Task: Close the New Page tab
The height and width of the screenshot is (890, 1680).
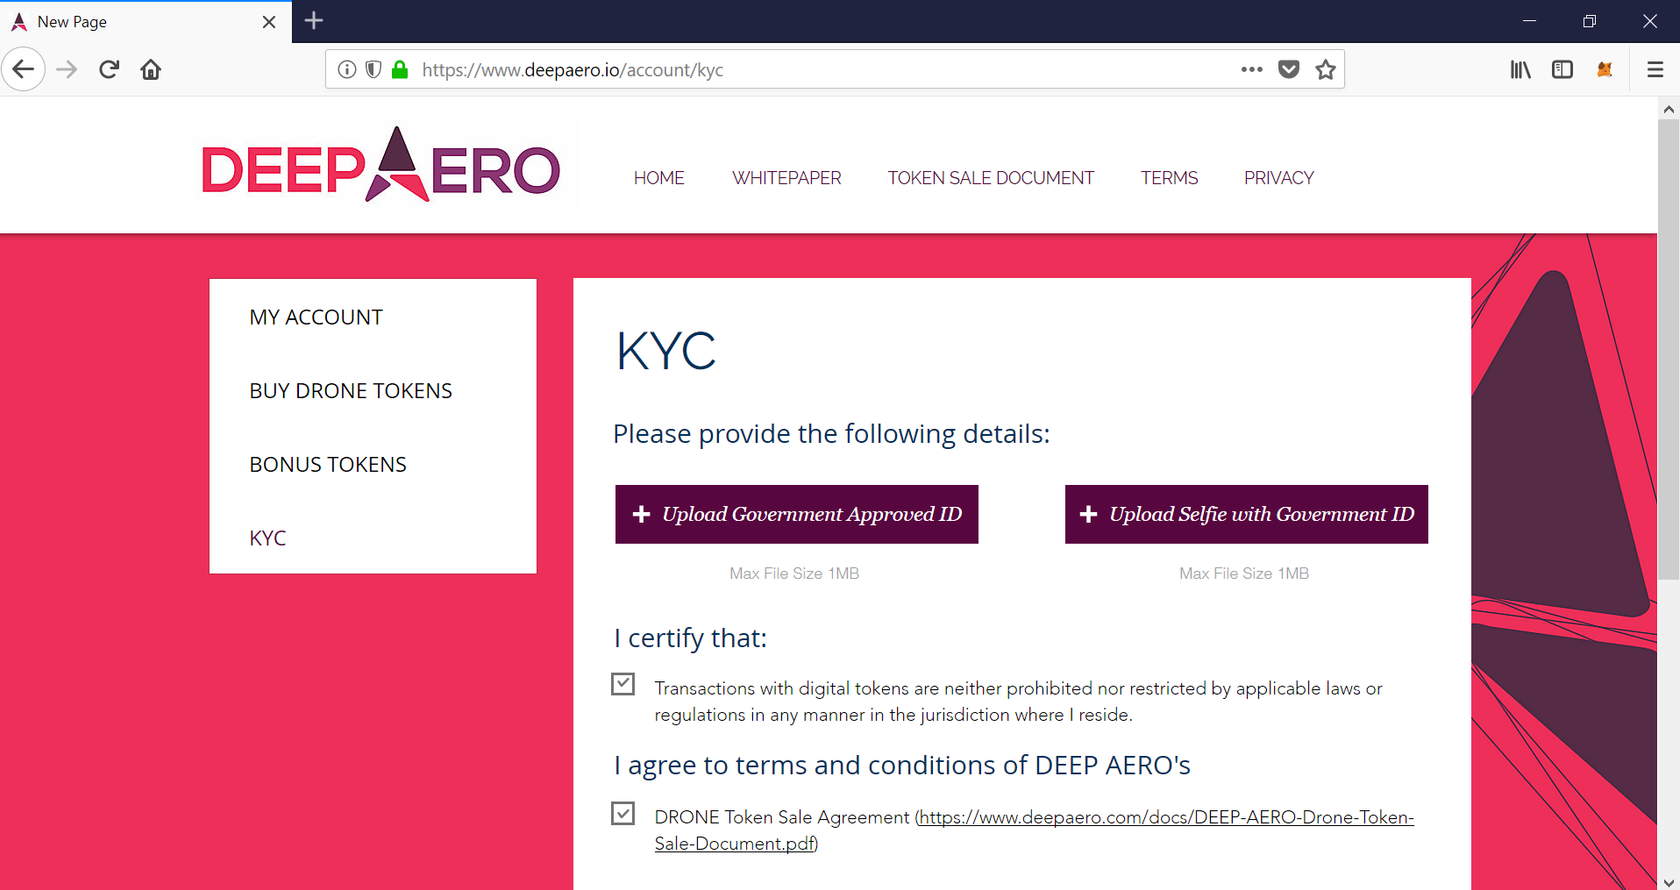Action: point(269,22)
